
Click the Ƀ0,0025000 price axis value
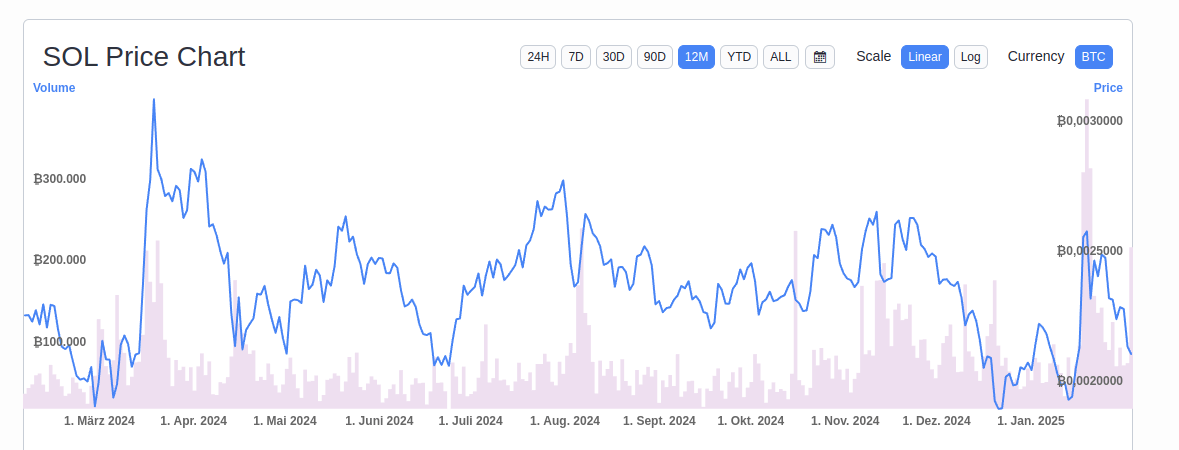pos(1090,251)
